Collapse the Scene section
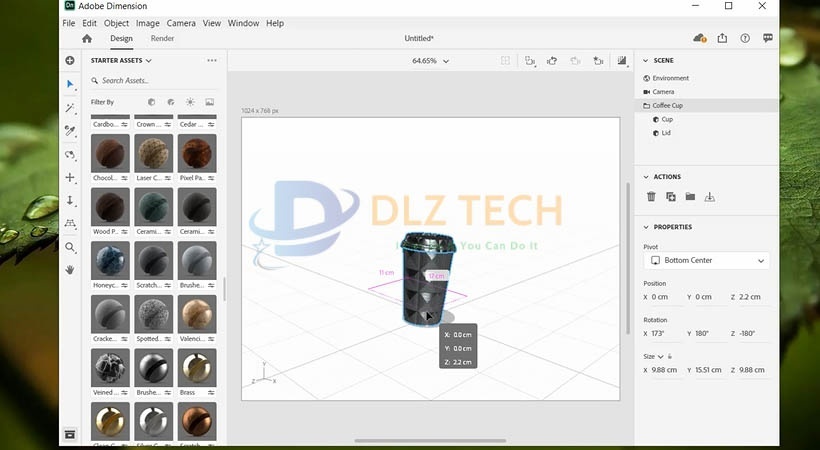820x450 pixels. tap(646, 61)
